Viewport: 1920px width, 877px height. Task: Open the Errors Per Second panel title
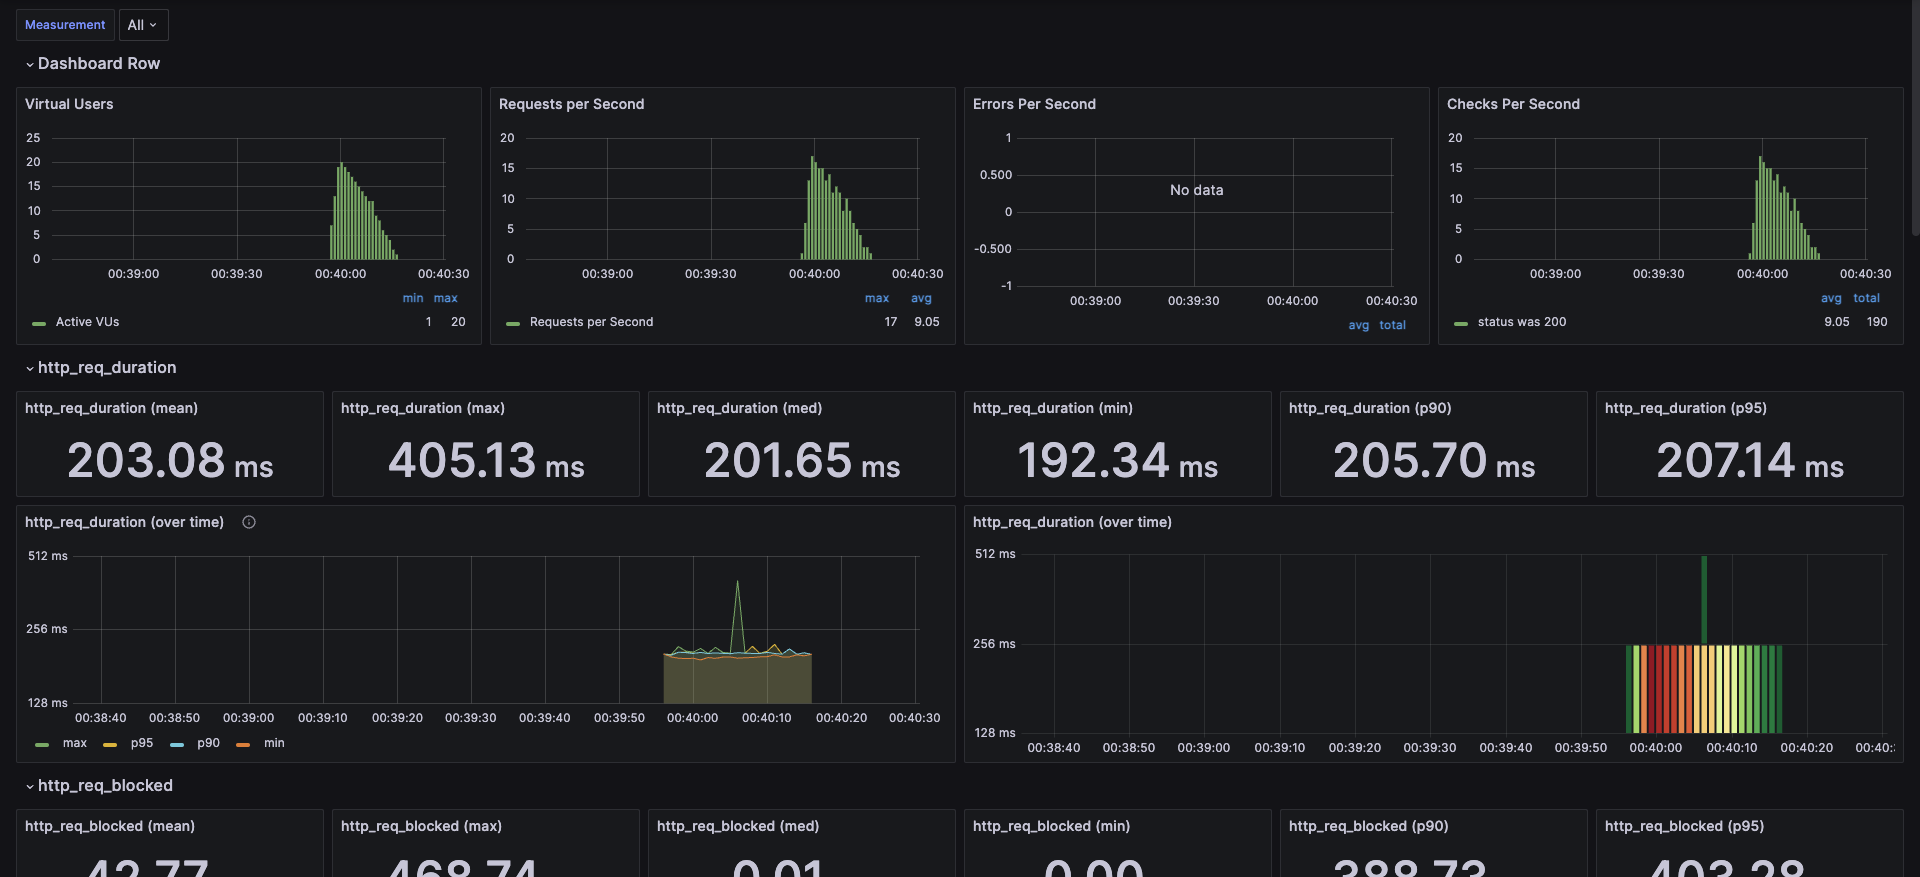(1034, 104)
